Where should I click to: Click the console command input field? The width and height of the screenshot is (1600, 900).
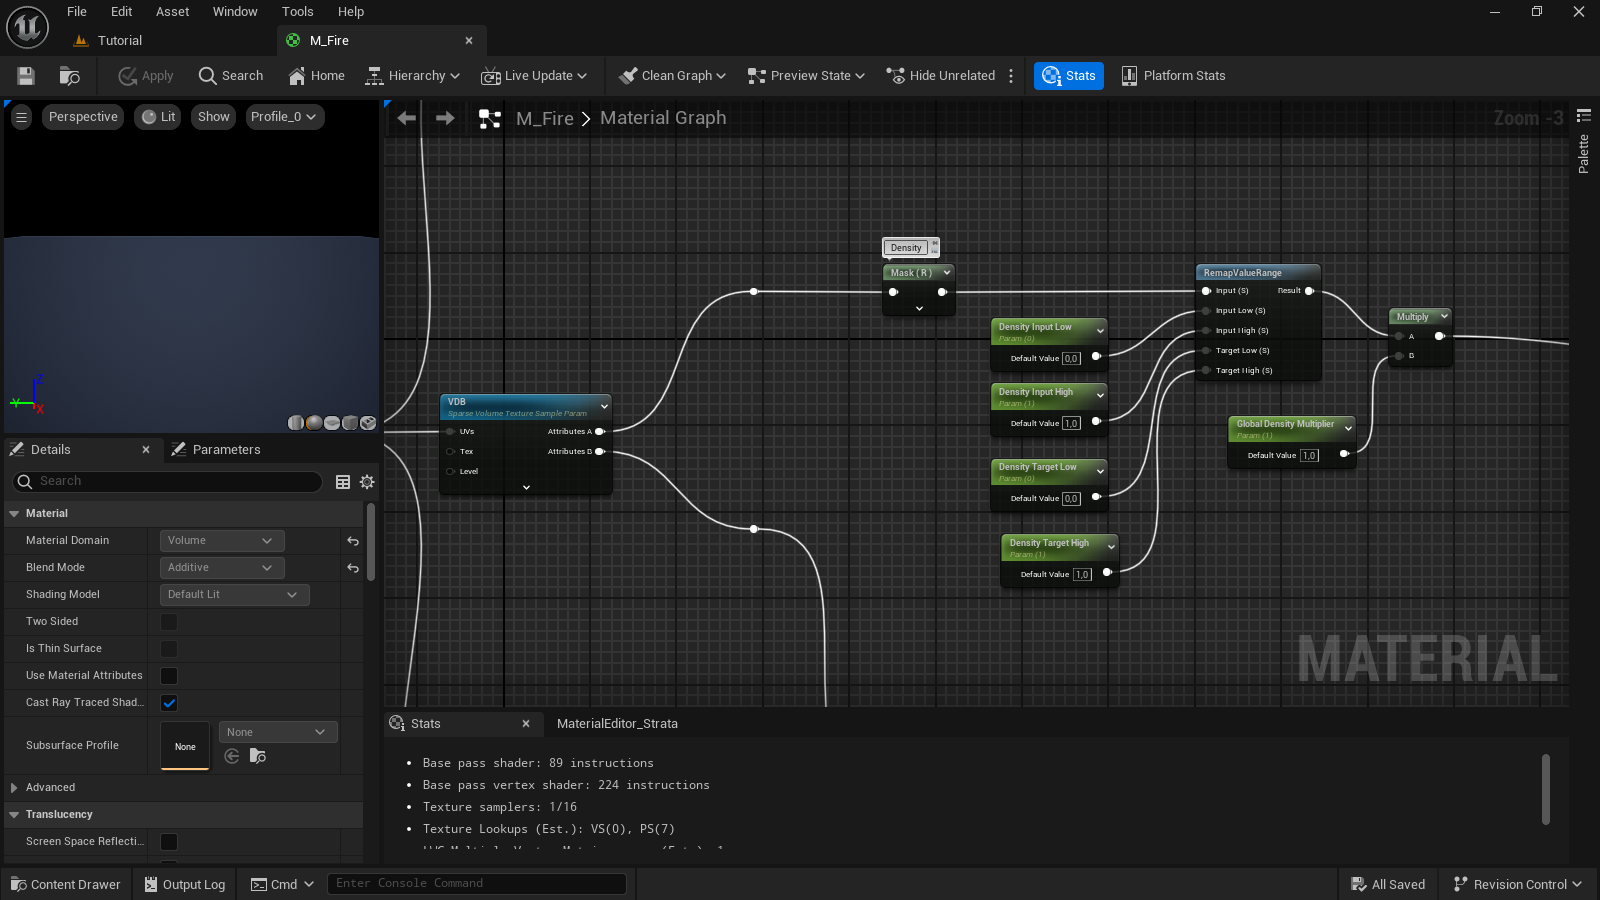(x=476, y=883)
